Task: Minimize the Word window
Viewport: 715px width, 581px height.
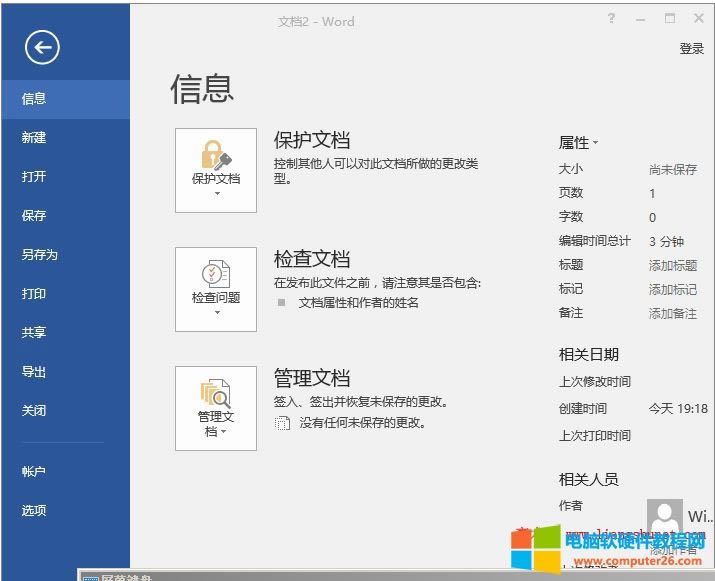Action: click(x=640, y=19)
